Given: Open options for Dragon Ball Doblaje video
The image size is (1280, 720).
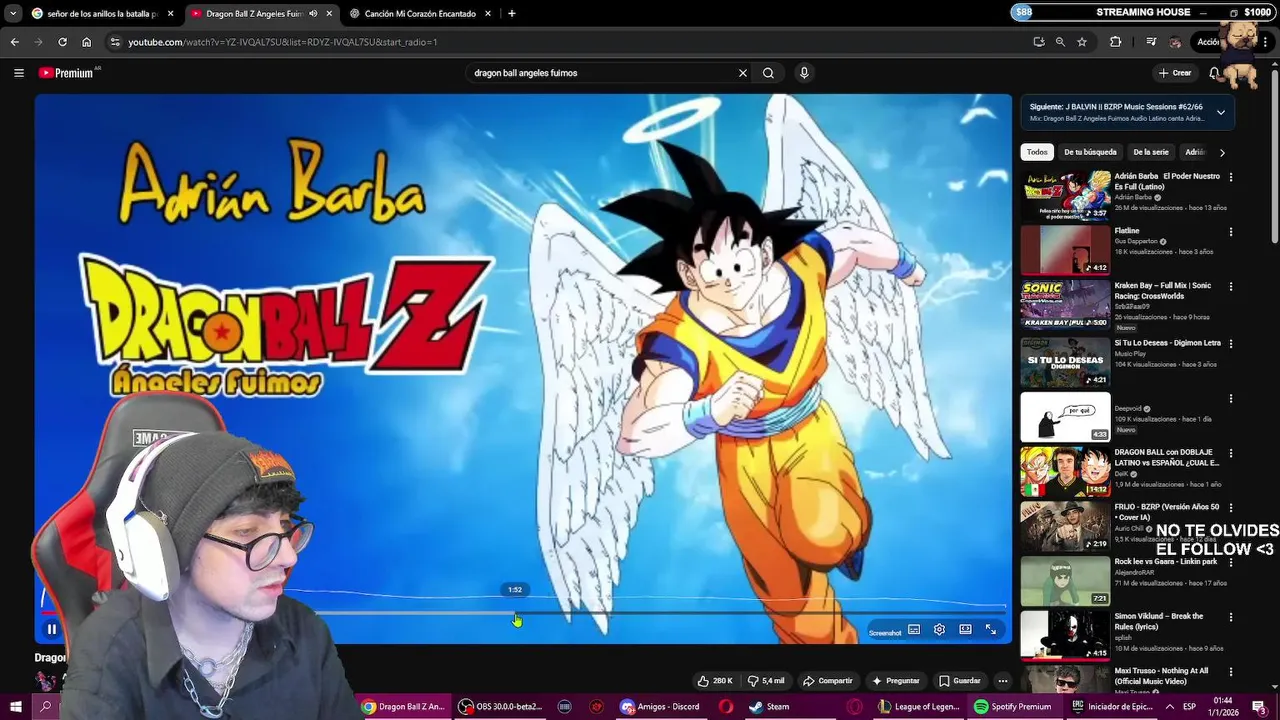Looking at the screenshot, I should 1231,453.
